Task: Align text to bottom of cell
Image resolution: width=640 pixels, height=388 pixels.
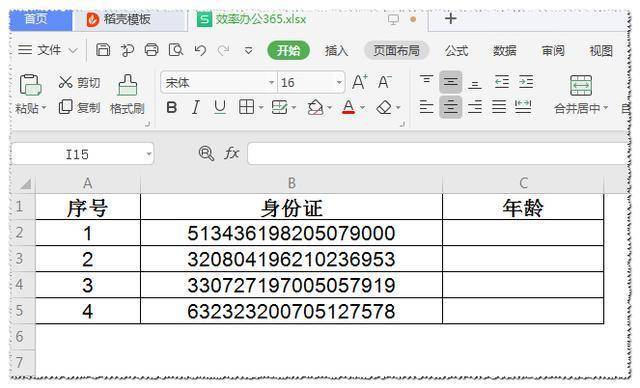Action: coord(475,84)
